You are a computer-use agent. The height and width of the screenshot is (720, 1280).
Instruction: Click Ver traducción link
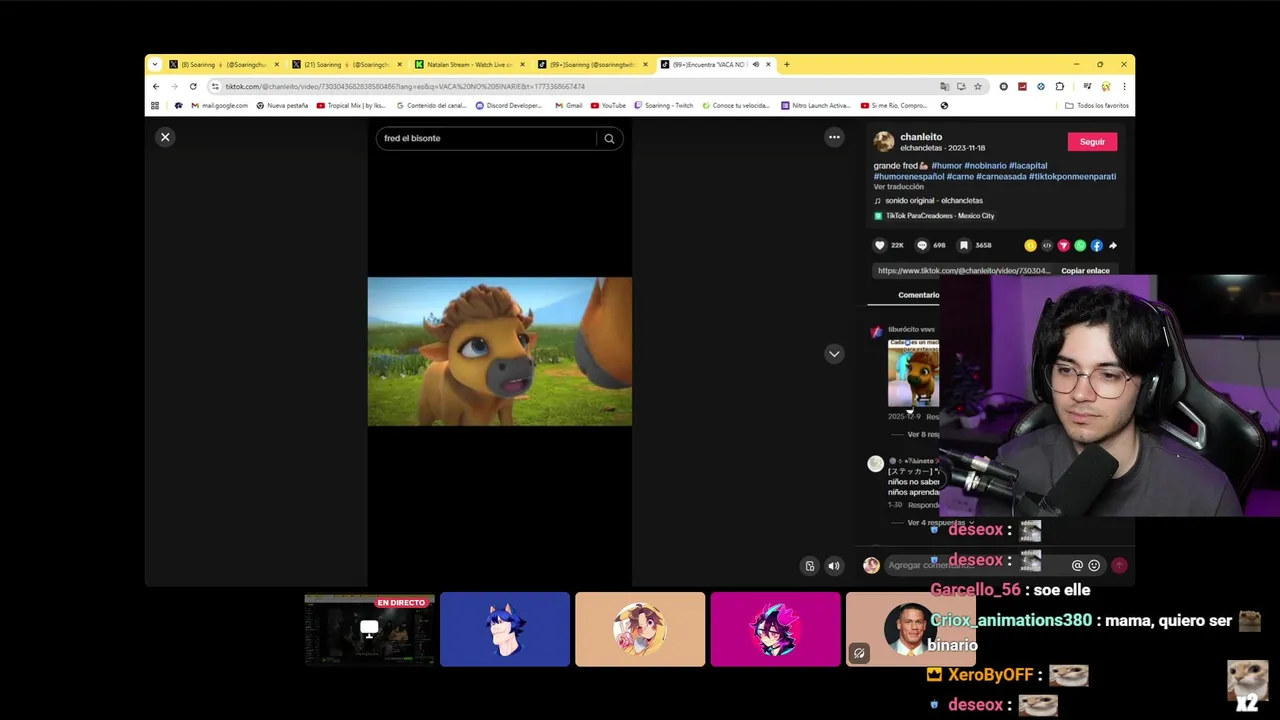click(898, 187)
